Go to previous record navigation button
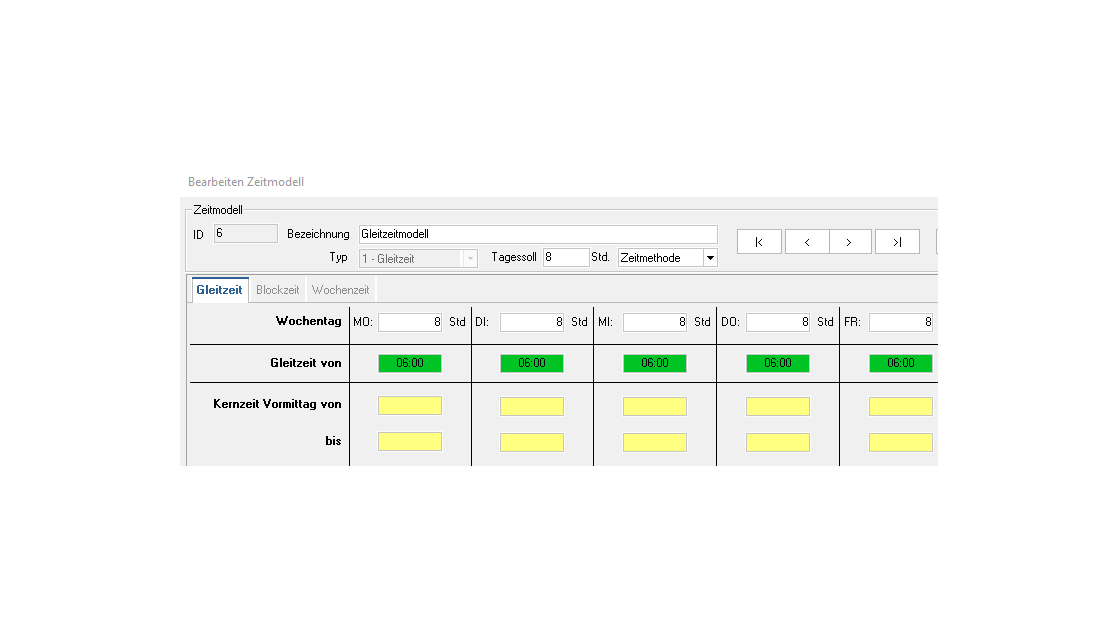The image size is (1117, 633). [x=807, y=242]
